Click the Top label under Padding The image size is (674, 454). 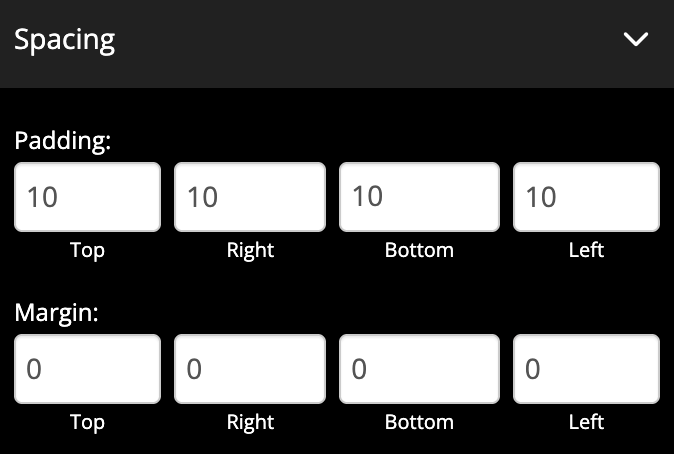87,250
